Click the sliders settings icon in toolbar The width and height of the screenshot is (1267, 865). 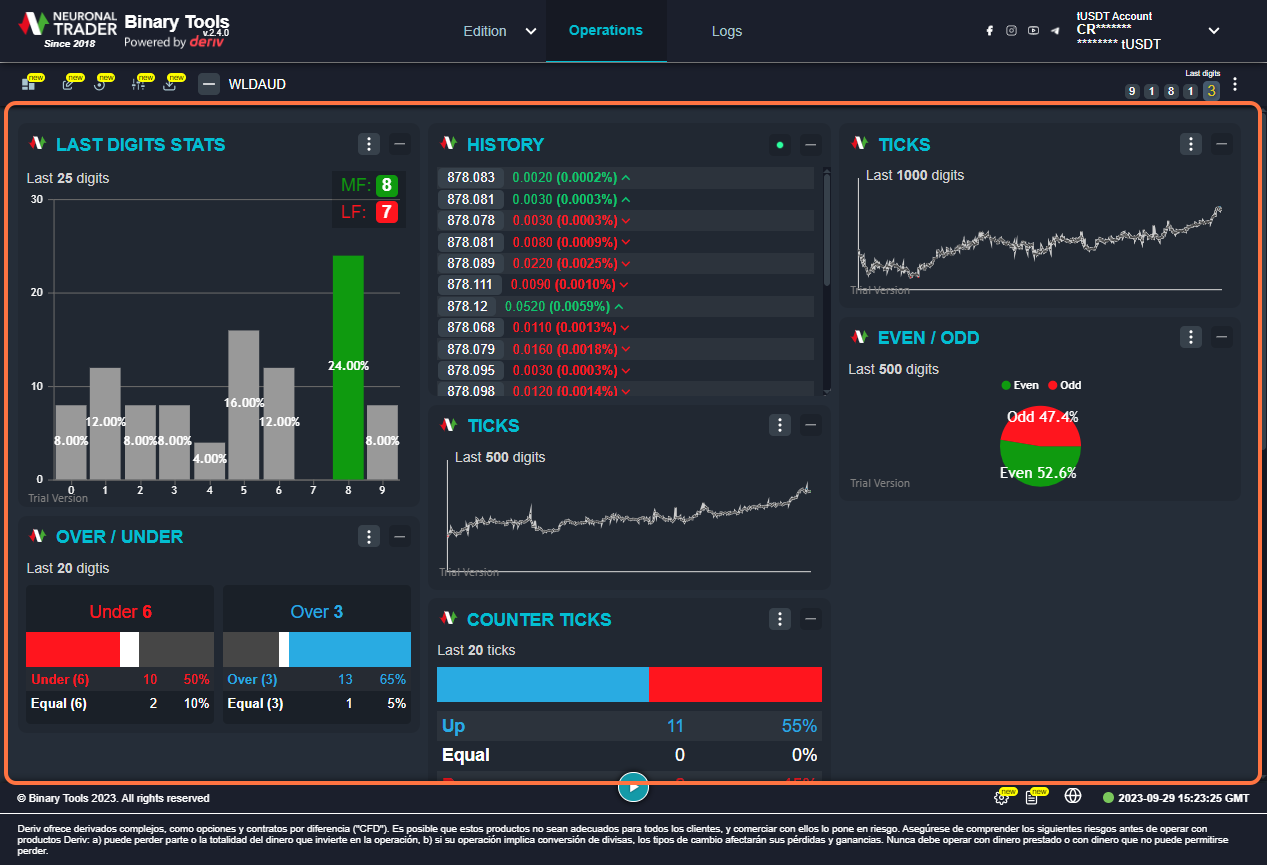(139, 85)
